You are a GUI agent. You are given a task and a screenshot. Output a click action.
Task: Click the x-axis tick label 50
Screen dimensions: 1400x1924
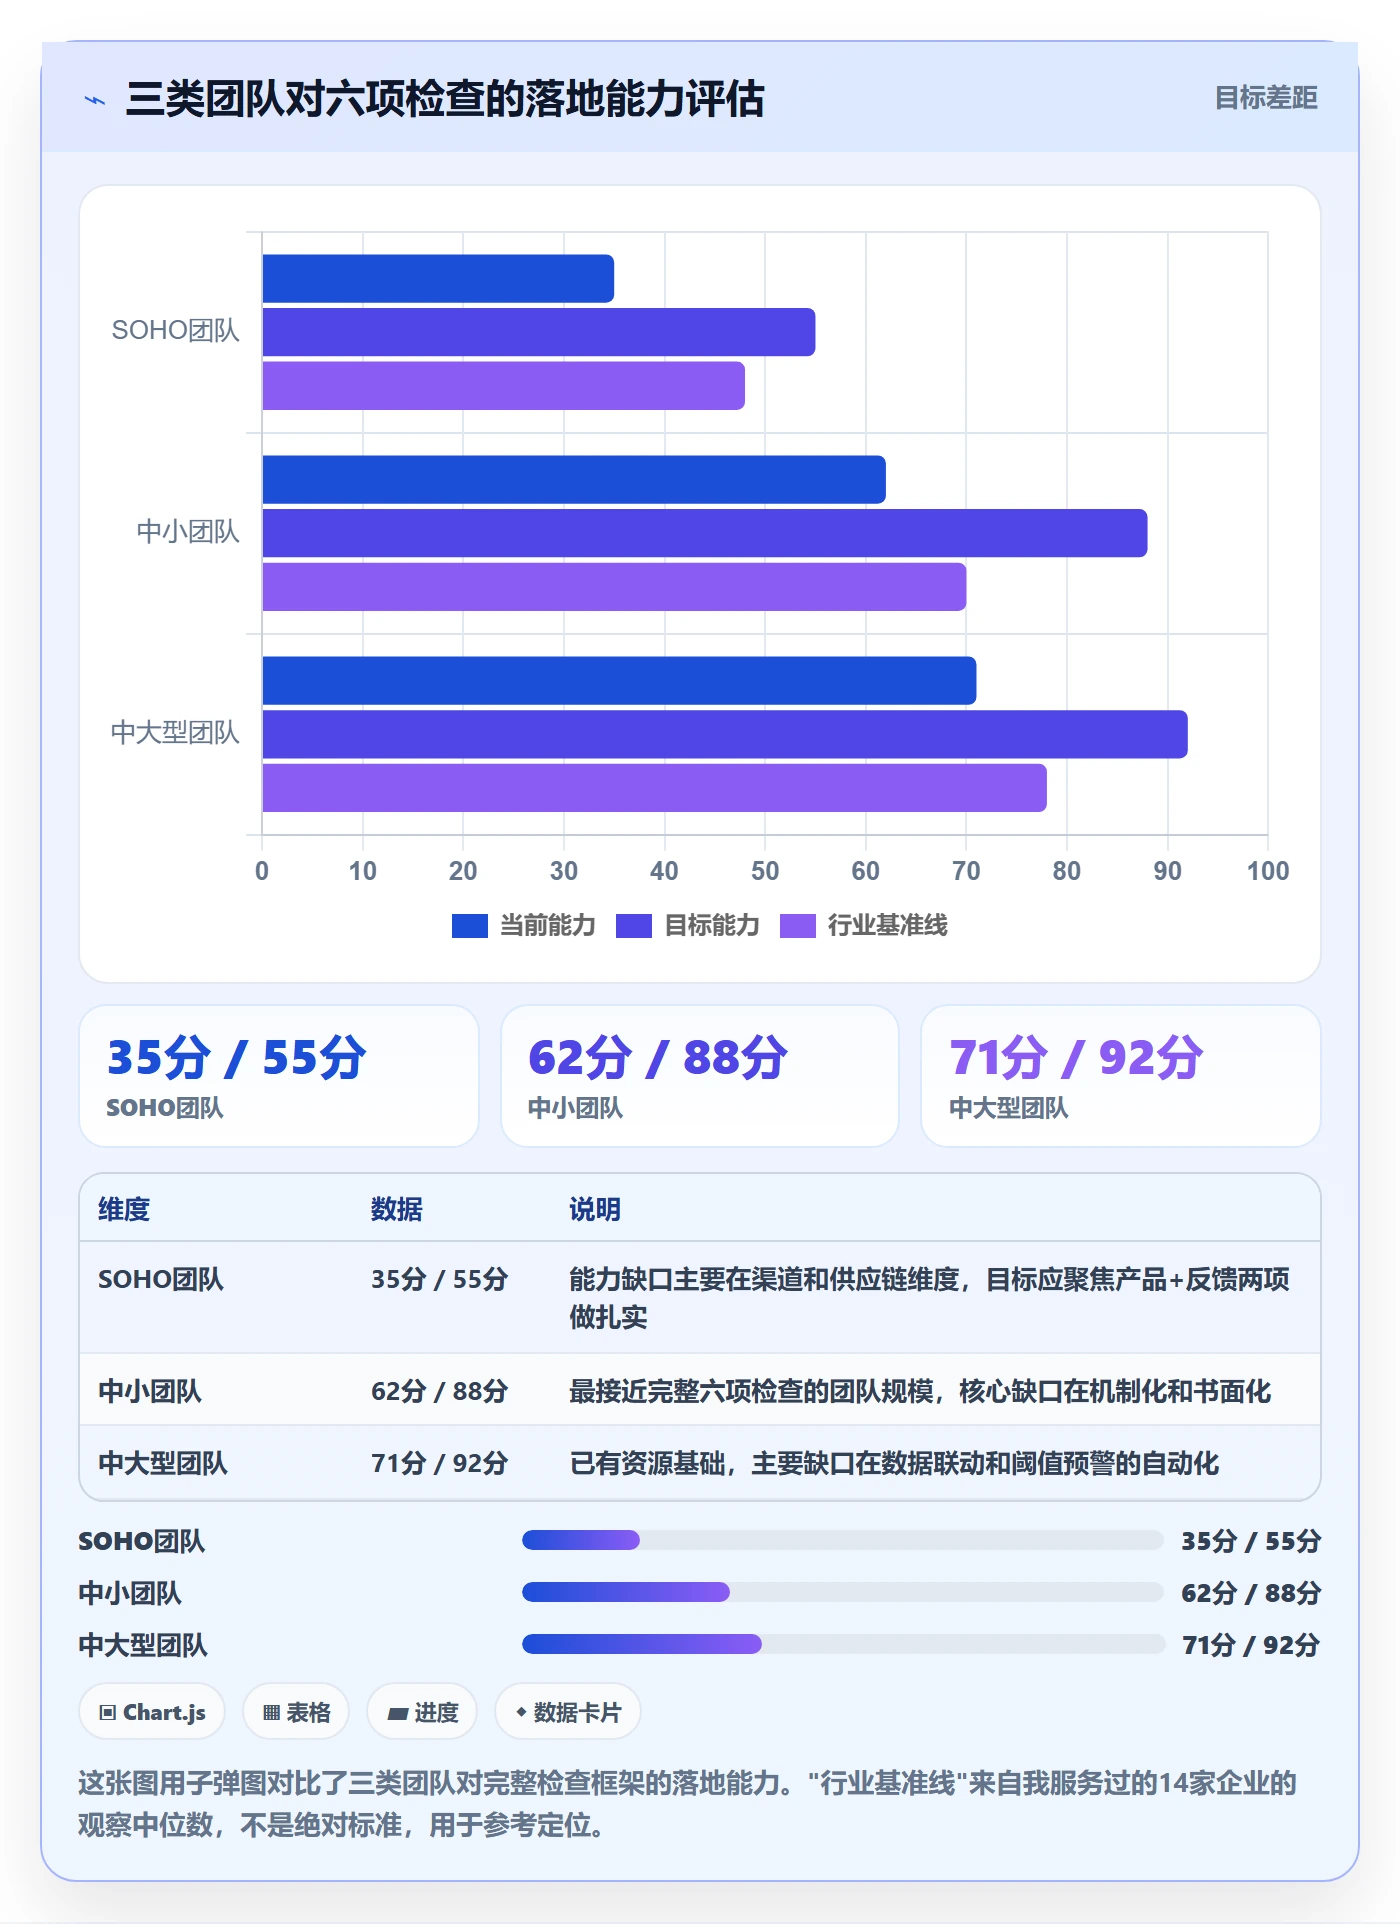tap(765, 871)
